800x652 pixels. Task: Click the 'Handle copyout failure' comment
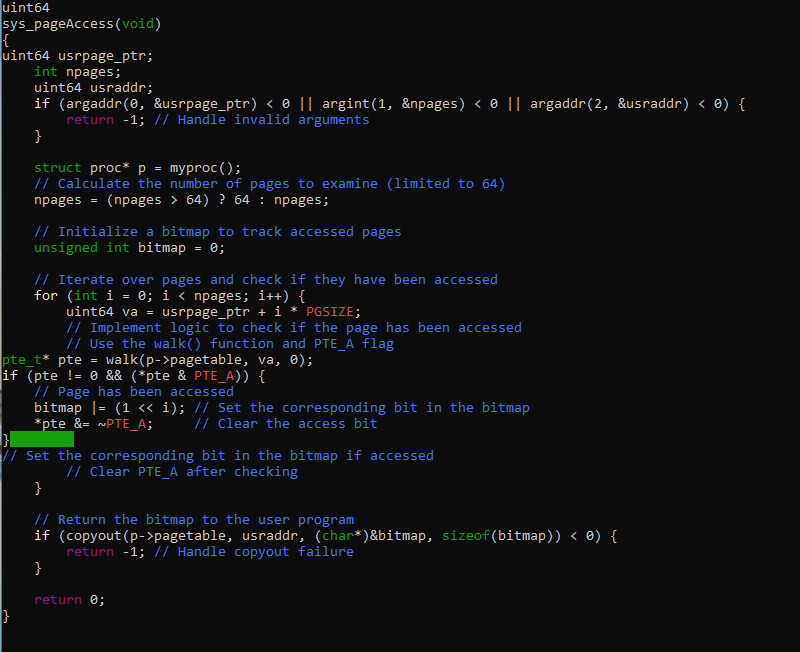pyautogui.click(x=254, y=552)
